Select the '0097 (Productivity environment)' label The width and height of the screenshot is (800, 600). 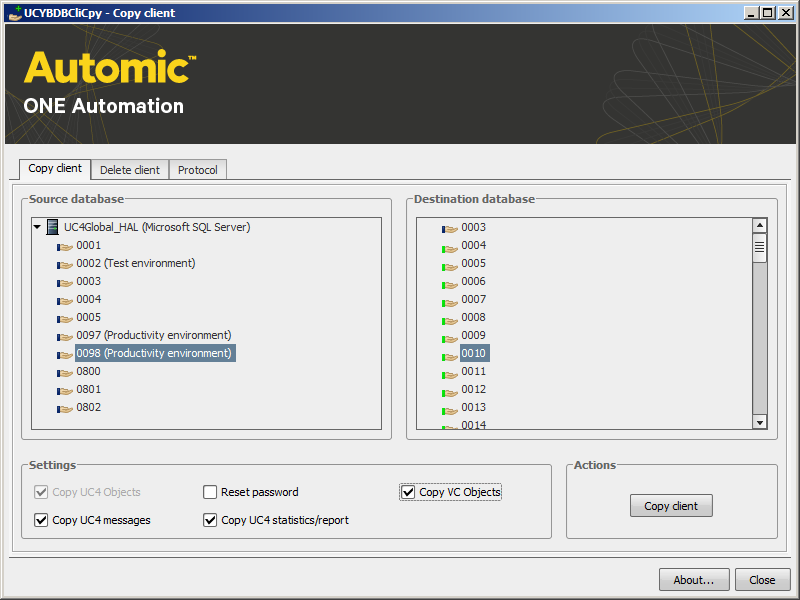click(154, 335)
